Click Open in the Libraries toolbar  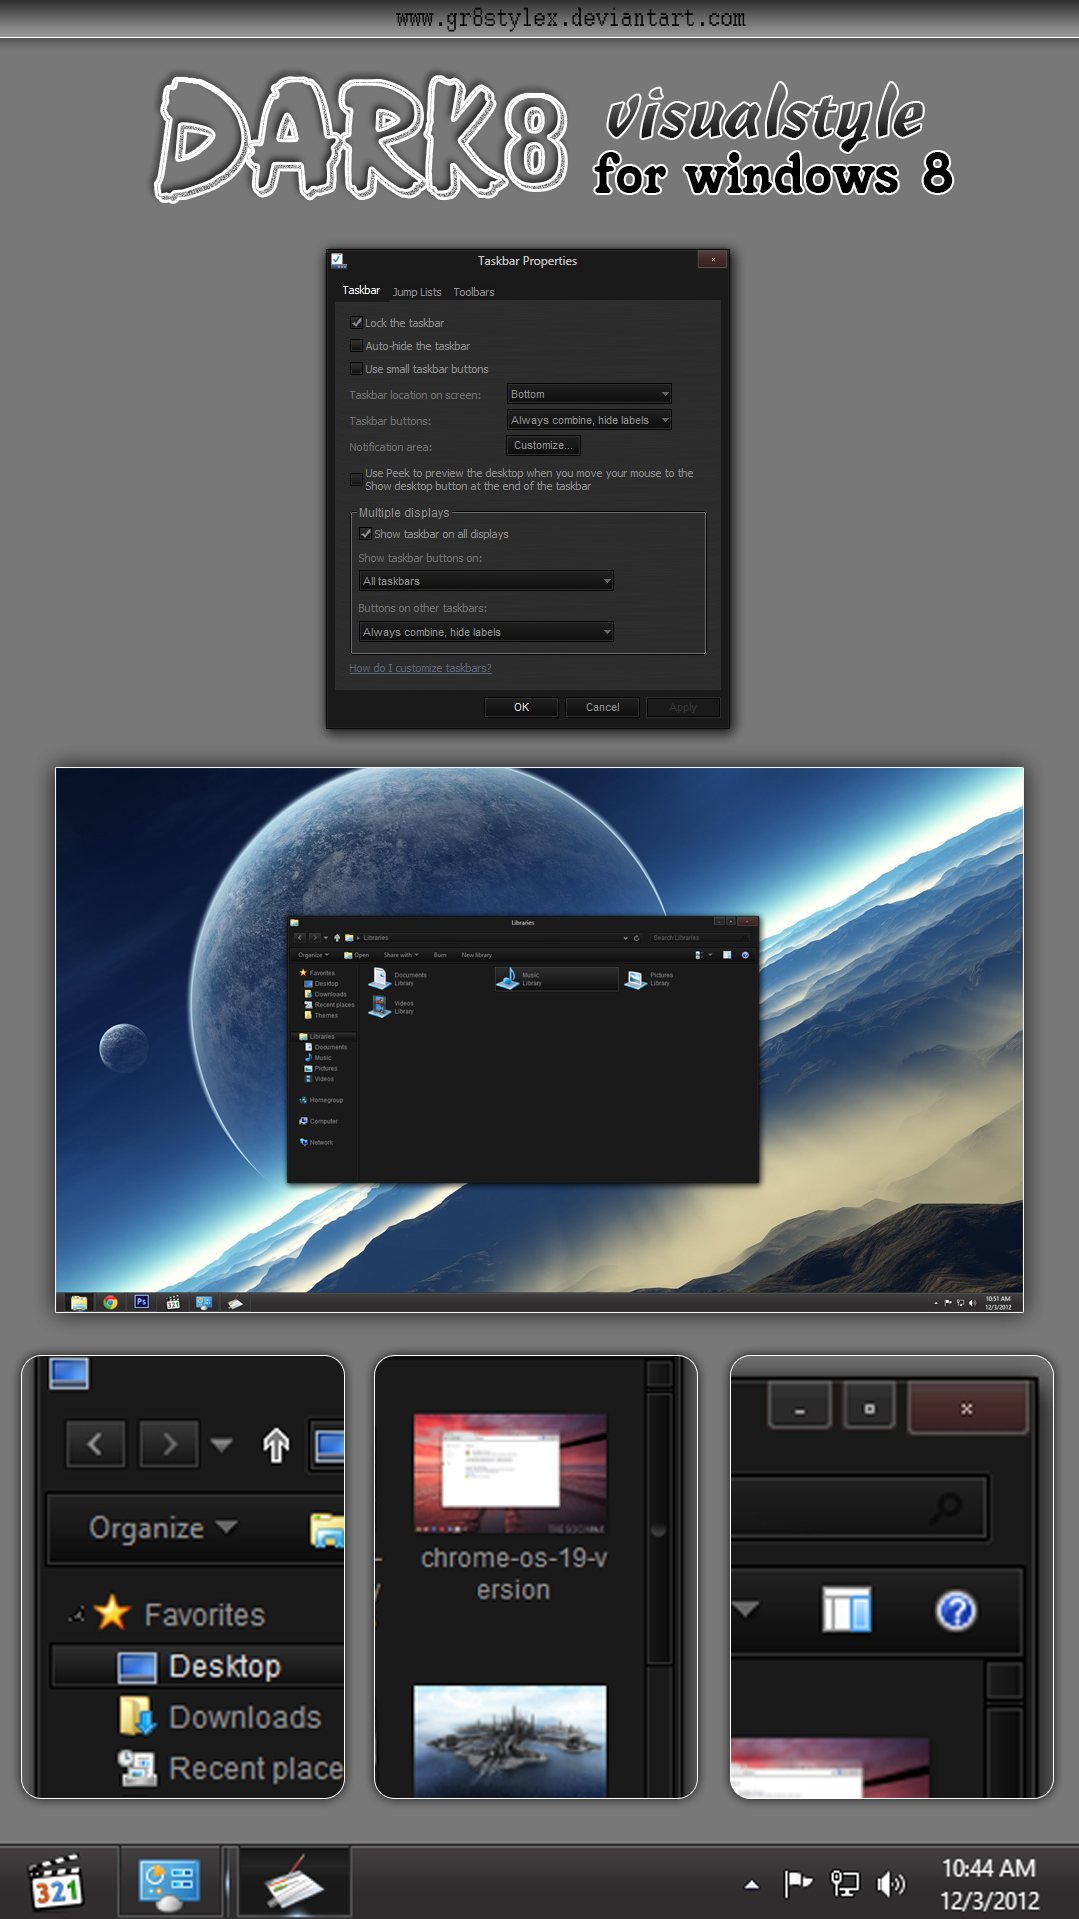pyautogui.click(x=357, y=955)
